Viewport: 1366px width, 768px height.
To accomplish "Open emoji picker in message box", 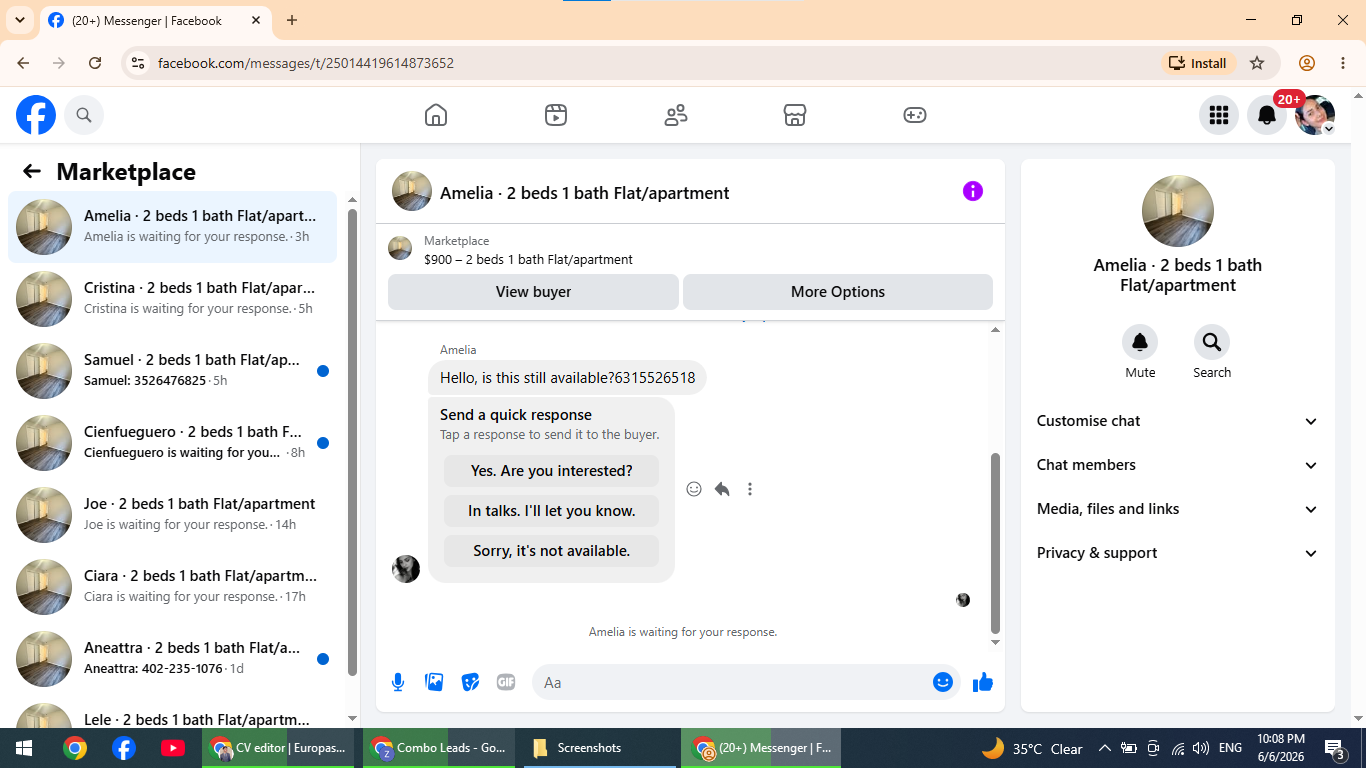I will [943, 682].
